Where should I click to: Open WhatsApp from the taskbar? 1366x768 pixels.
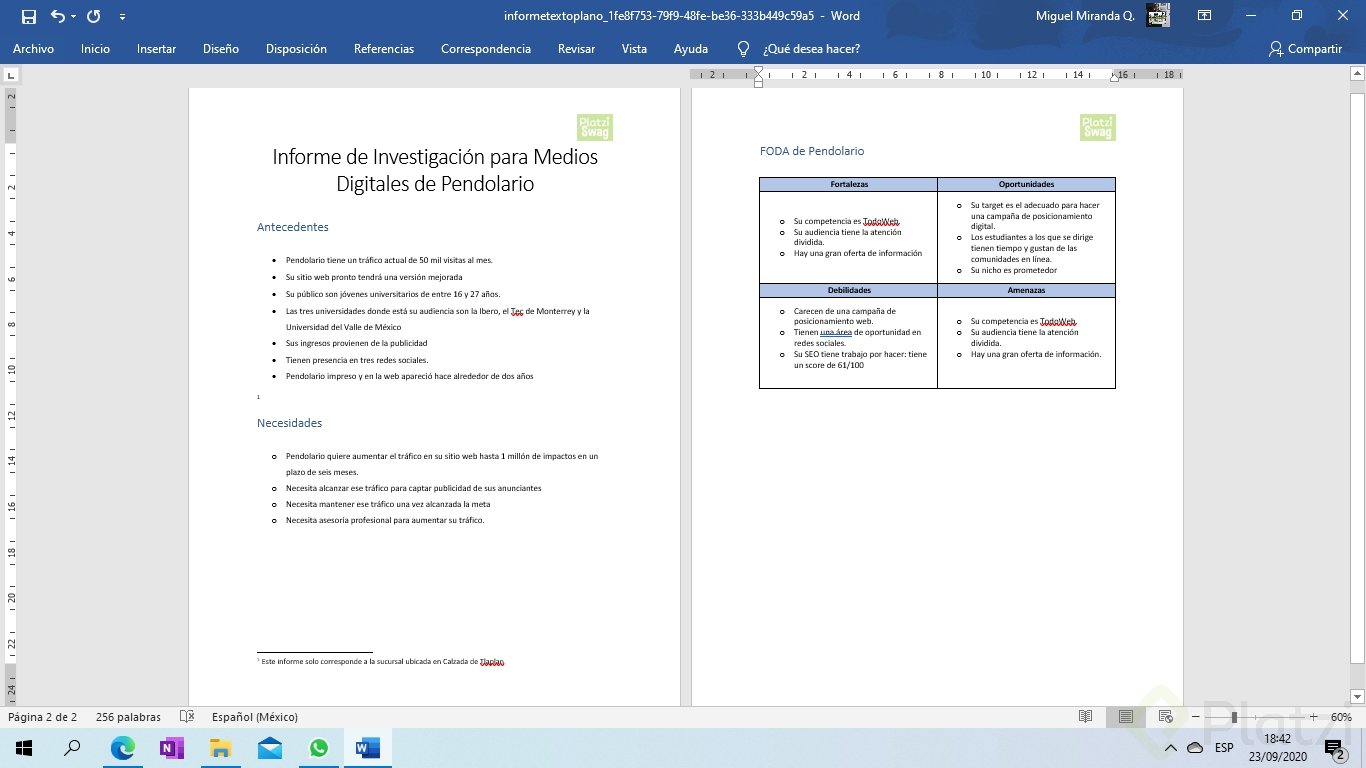click(318, 748)
